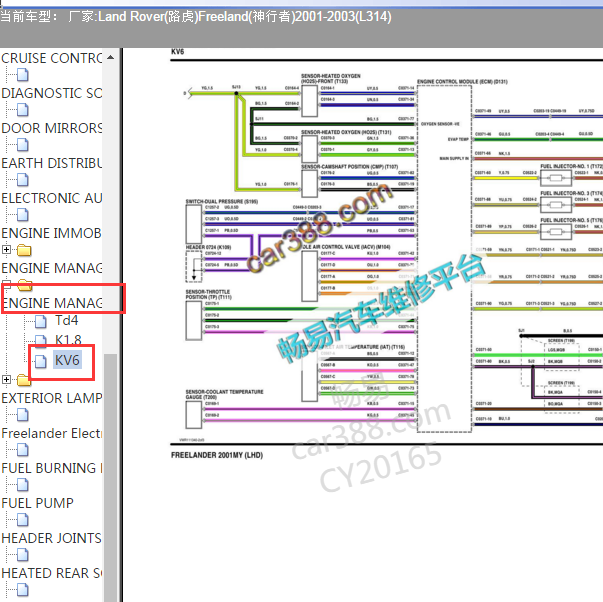Open the Td4 wiring diagram entry

pos(67,320)
